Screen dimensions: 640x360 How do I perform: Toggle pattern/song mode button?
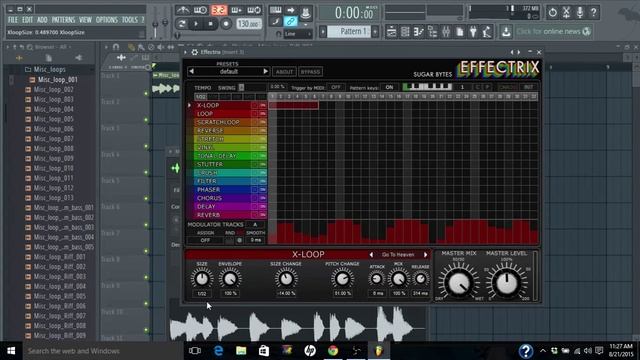[181, 24]
